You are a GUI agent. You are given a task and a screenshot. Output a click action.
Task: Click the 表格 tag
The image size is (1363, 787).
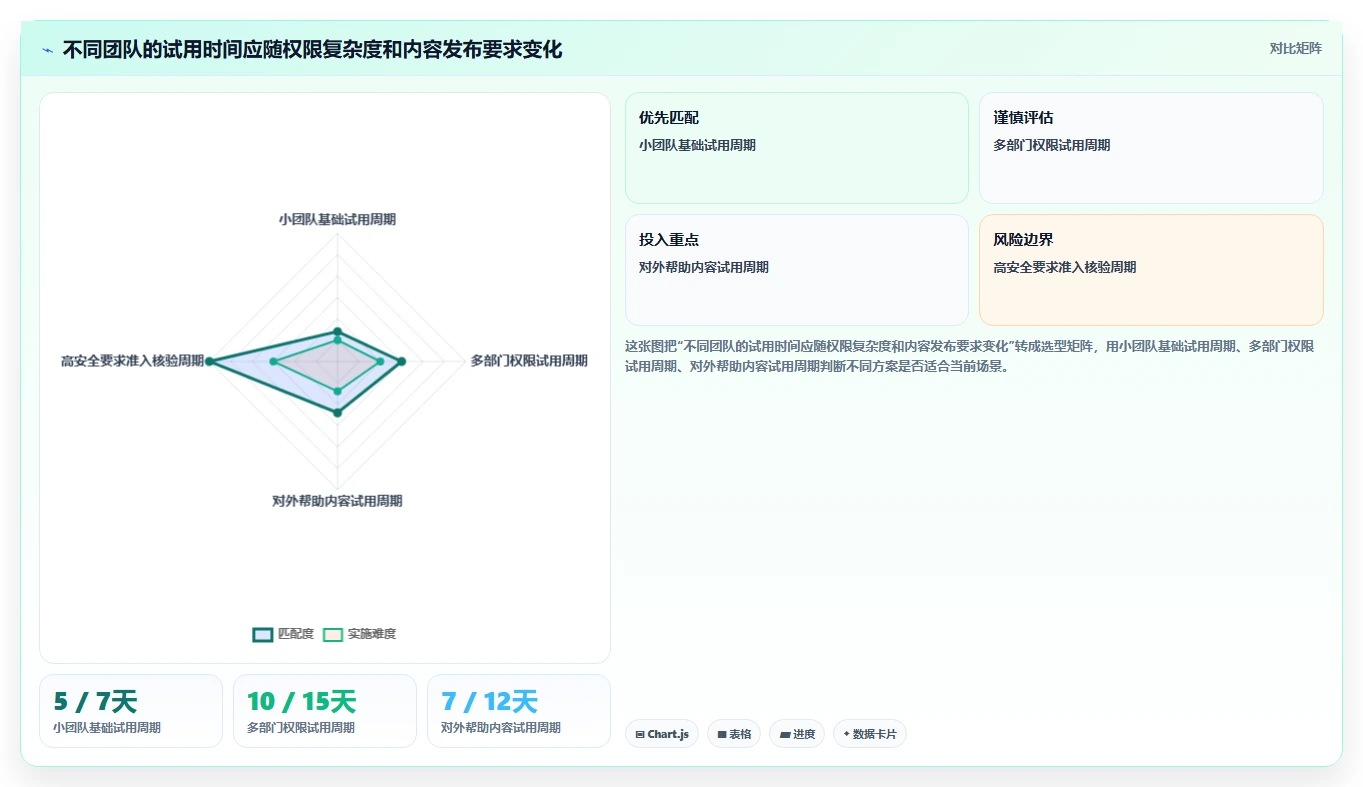point(734,734)
